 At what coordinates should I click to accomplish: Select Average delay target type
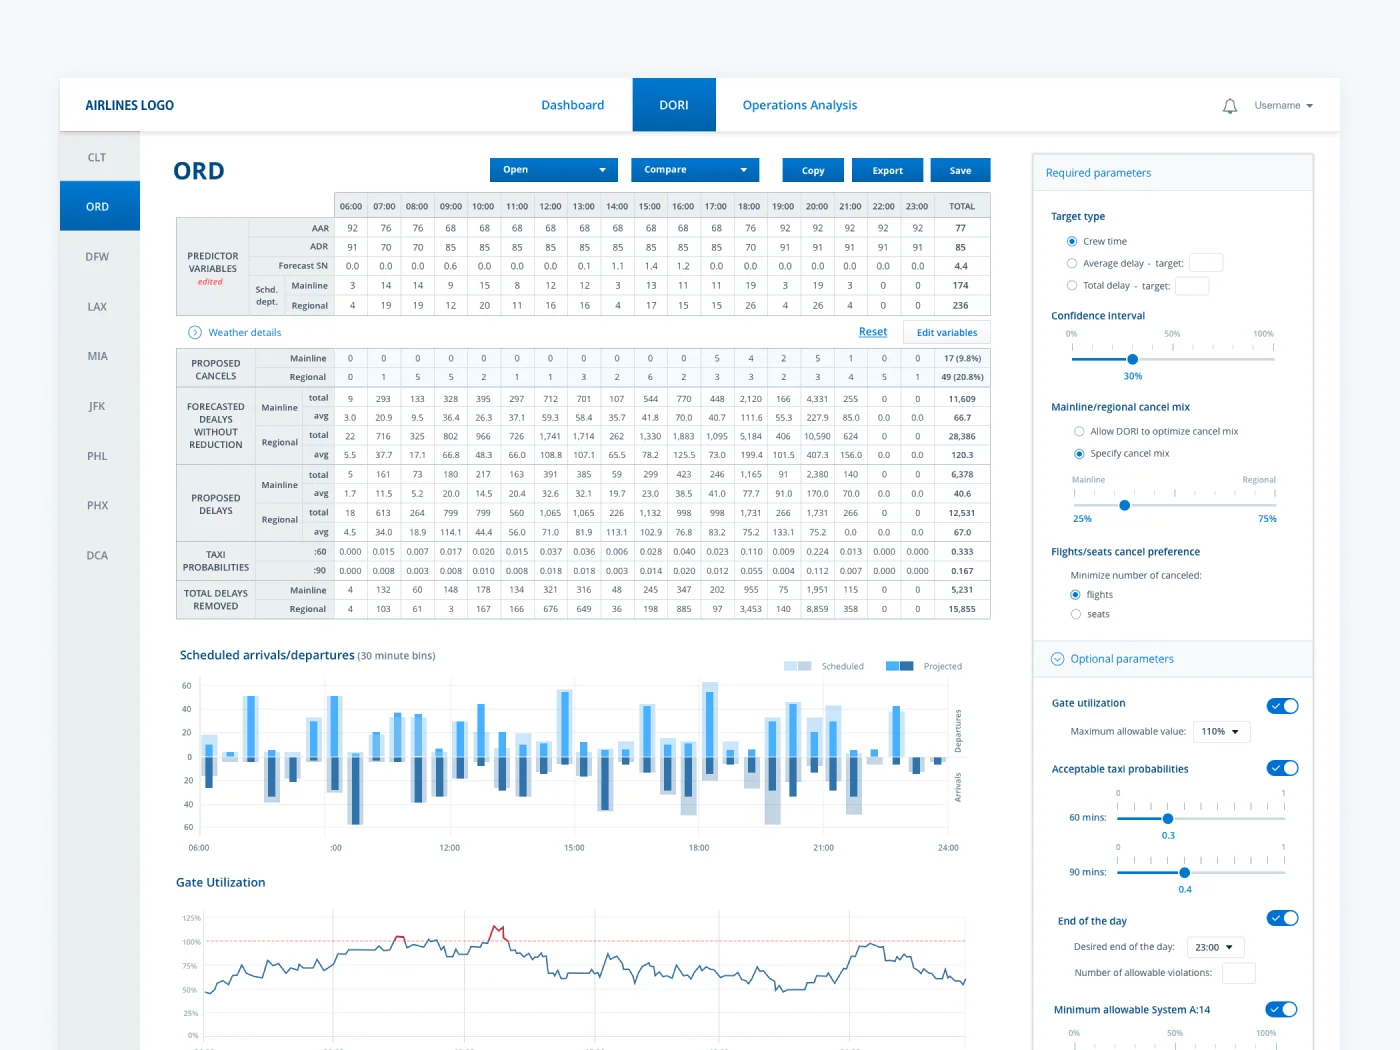[x=1072, y=263]
